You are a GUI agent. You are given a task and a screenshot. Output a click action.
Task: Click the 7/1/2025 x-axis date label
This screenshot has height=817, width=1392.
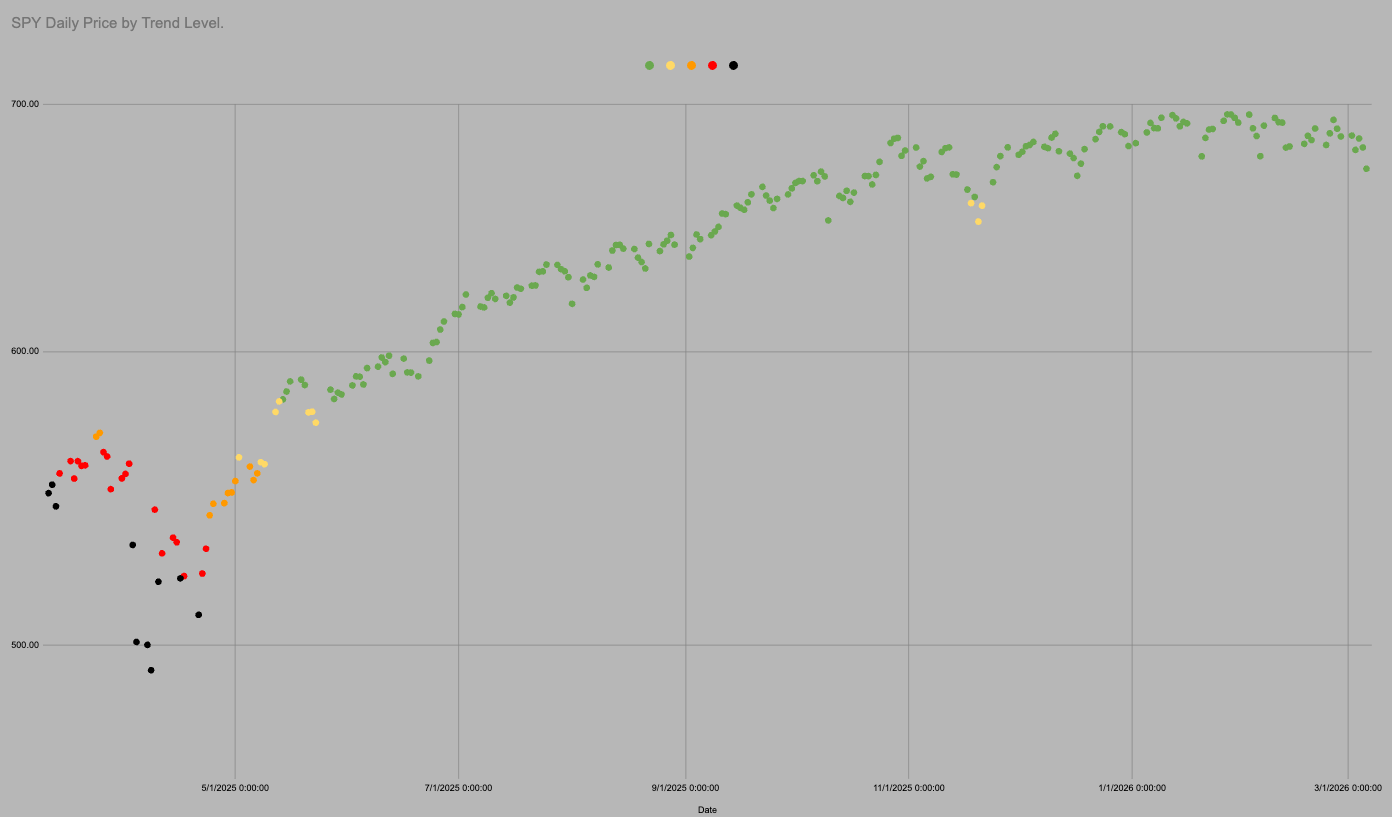tap(458, 788)
